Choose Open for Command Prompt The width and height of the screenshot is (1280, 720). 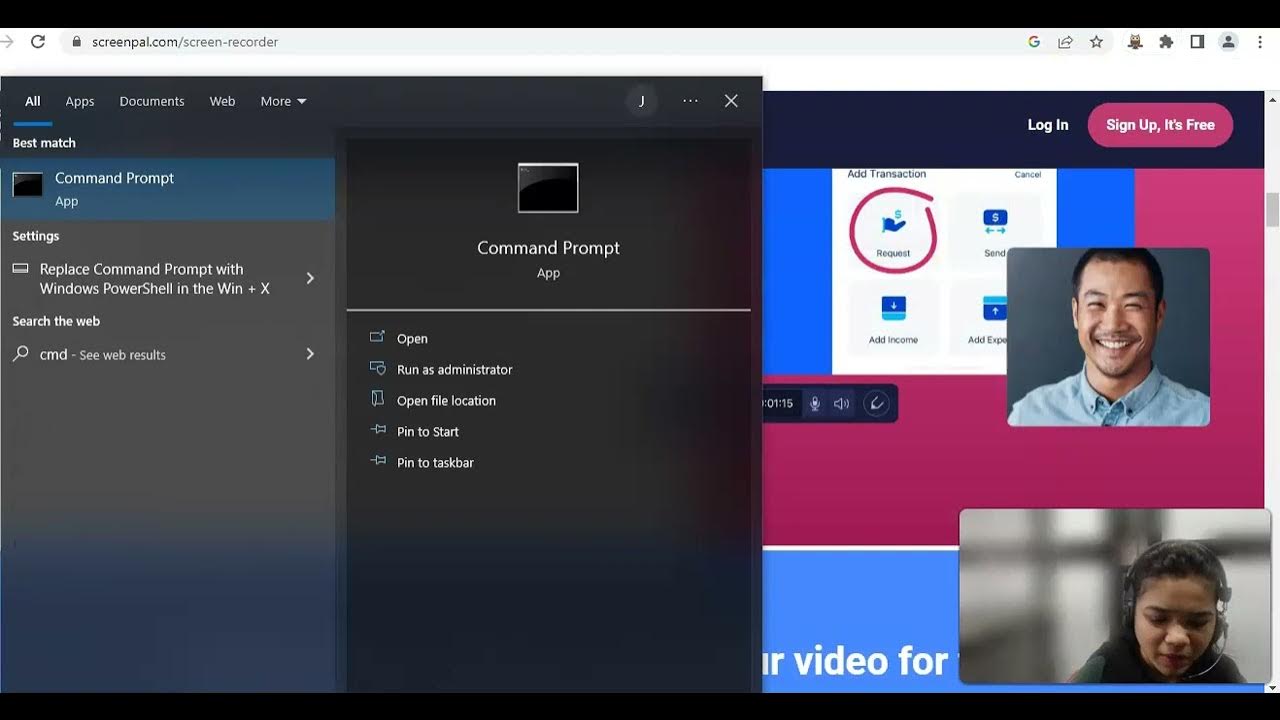[412, 339]
